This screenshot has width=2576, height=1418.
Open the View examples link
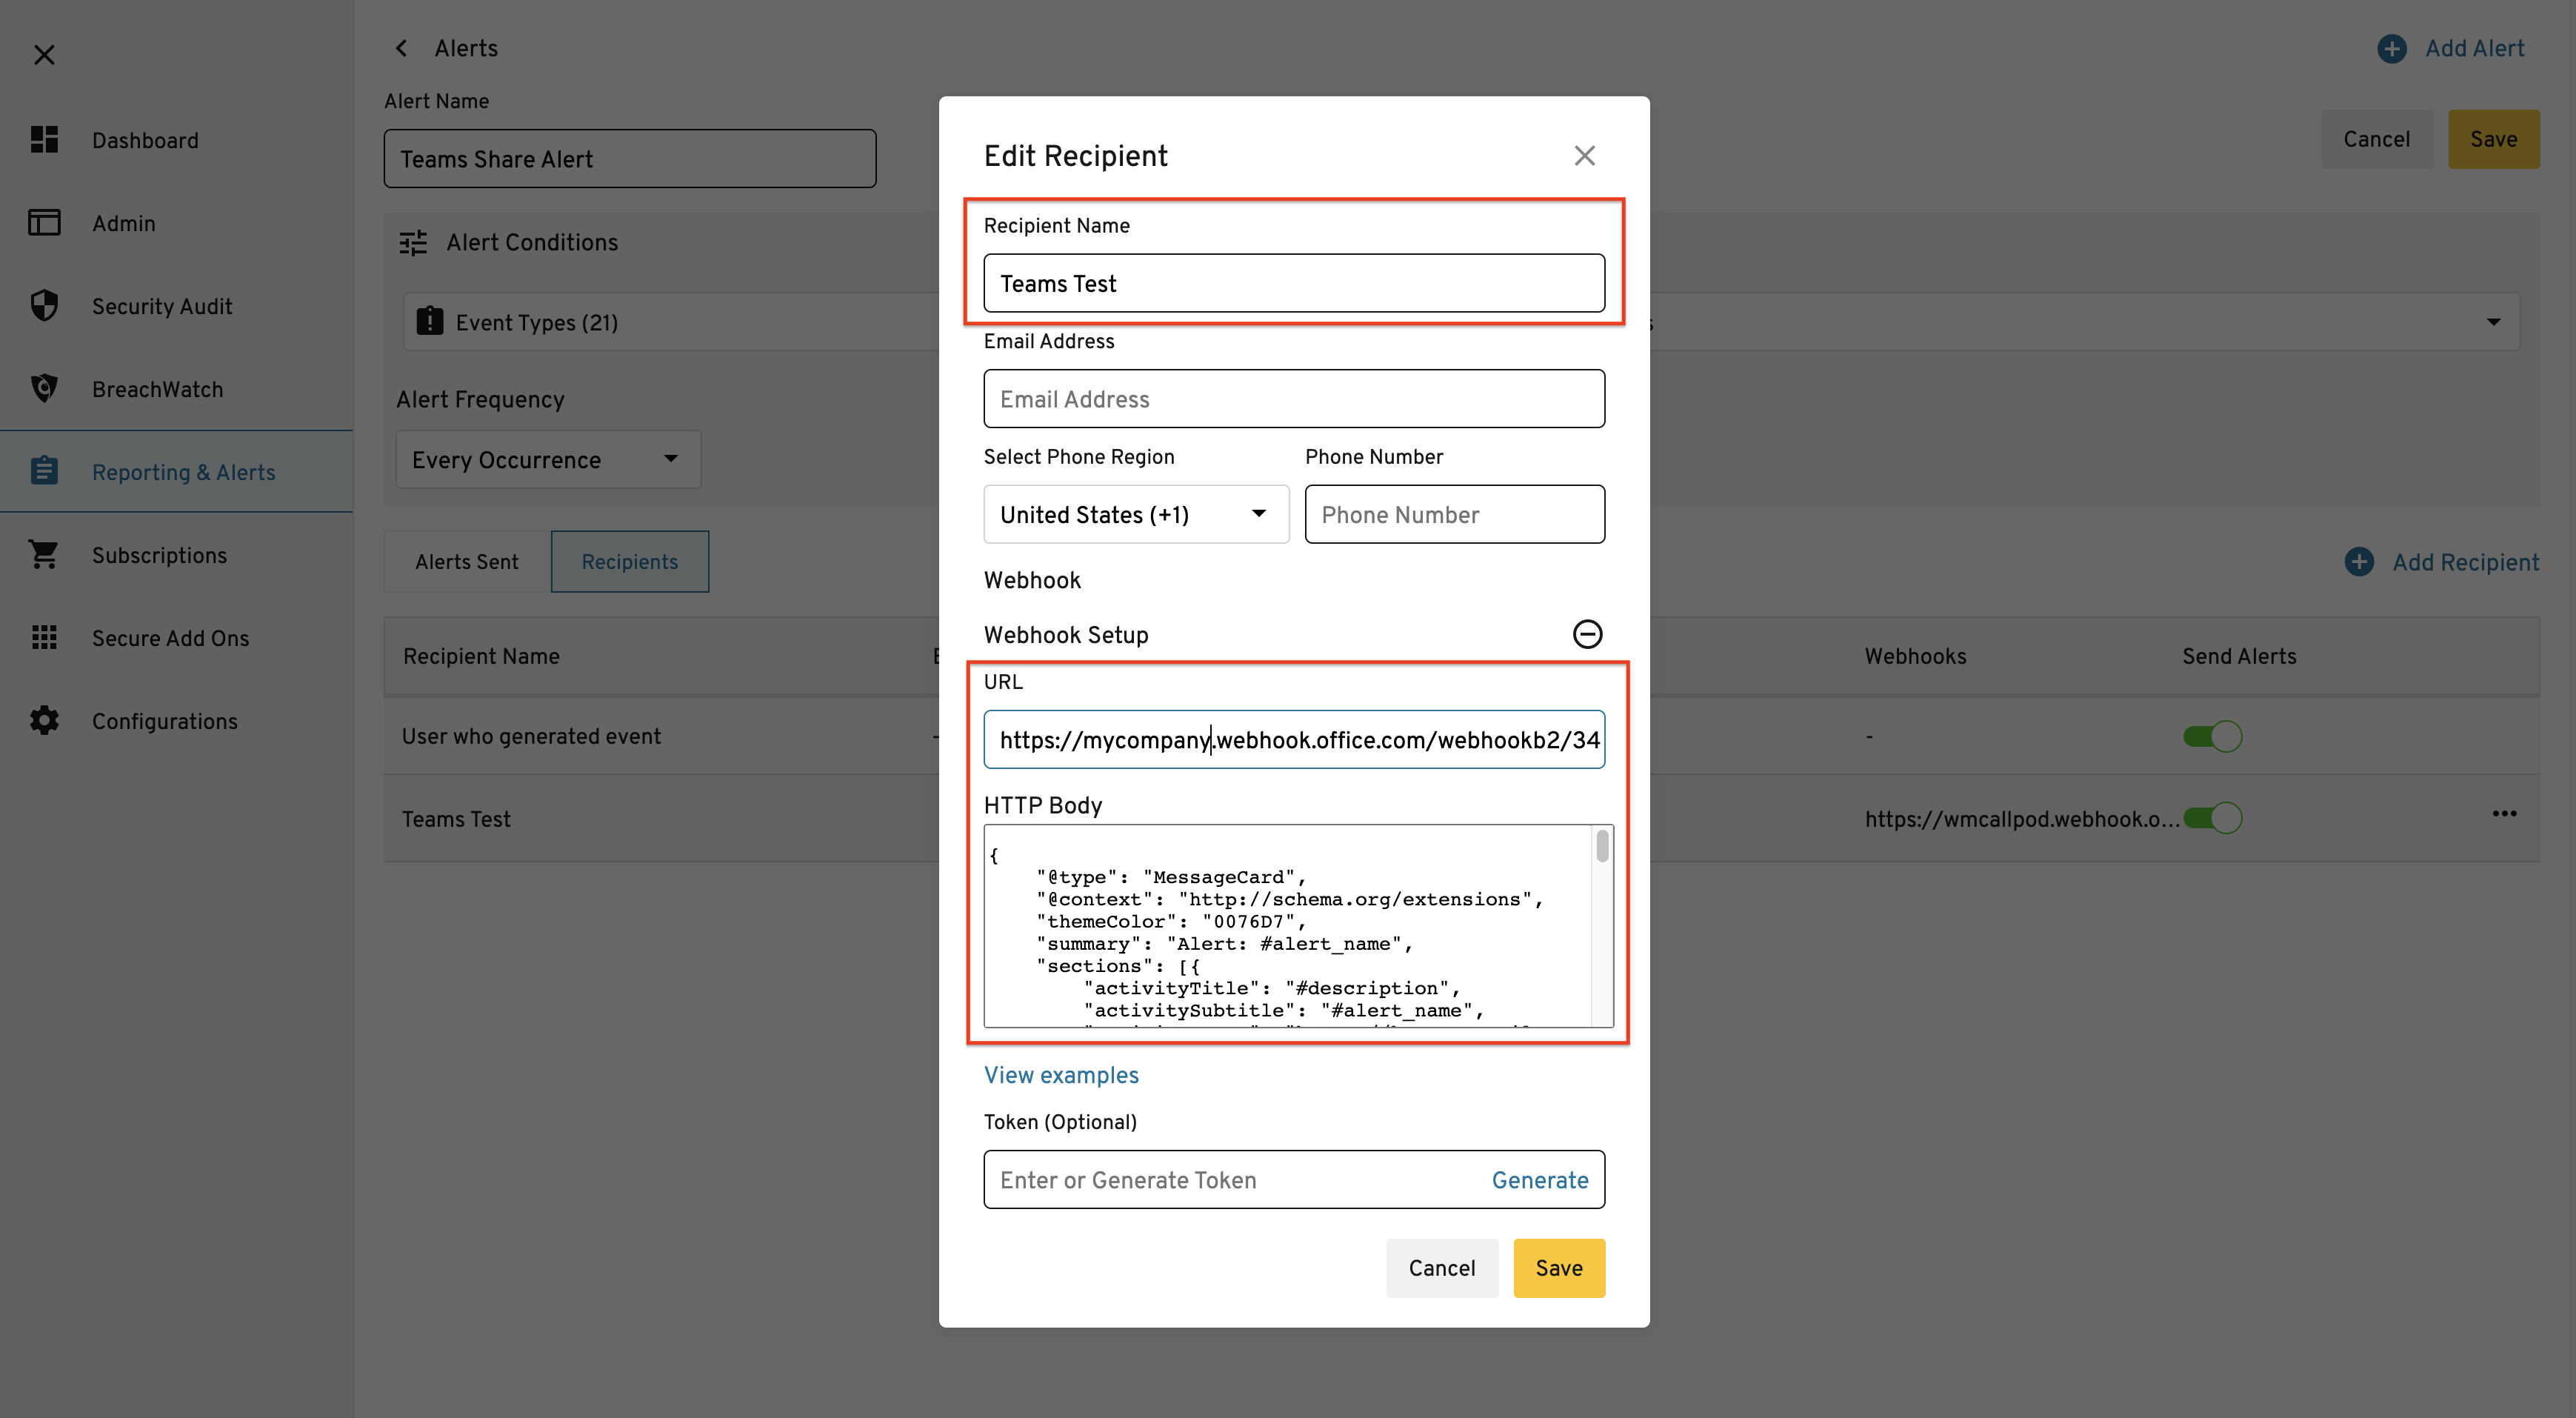[x=1061, y=1075]
